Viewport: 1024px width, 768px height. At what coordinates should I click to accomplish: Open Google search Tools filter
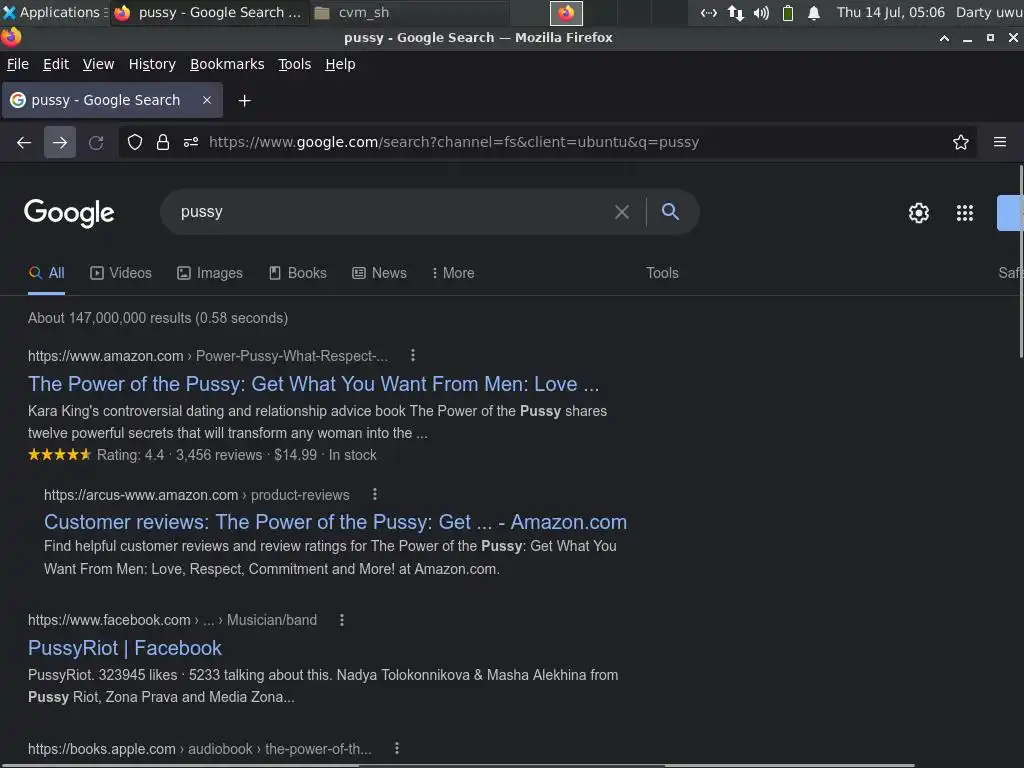pyautogui.click(x=662, y=273)
